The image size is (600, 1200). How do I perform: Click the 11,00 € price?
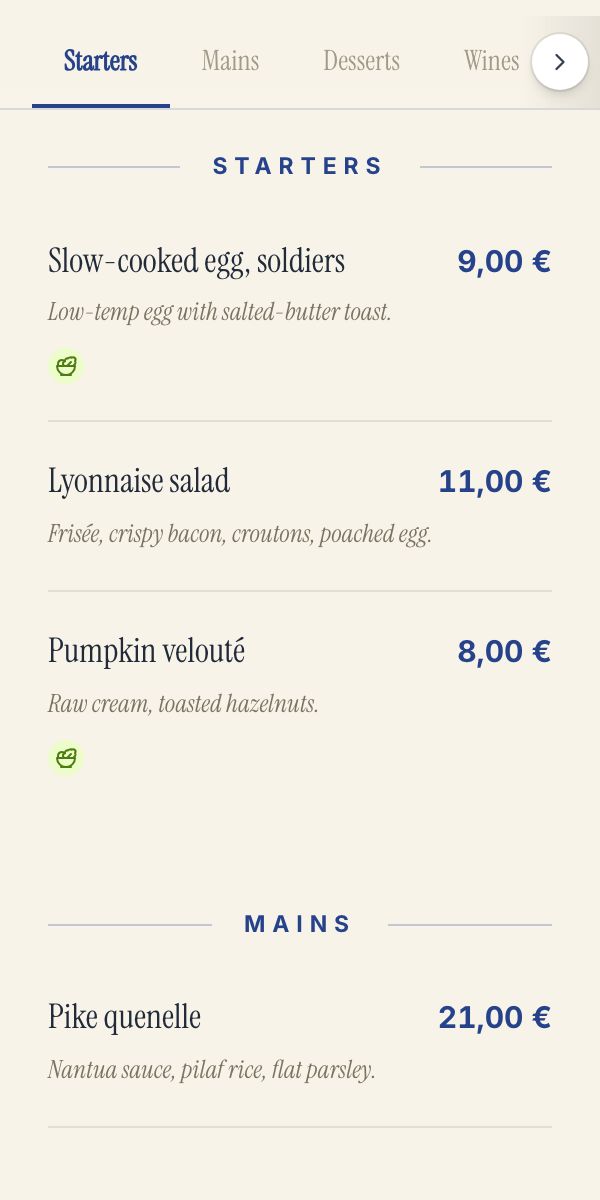[495, 481]
